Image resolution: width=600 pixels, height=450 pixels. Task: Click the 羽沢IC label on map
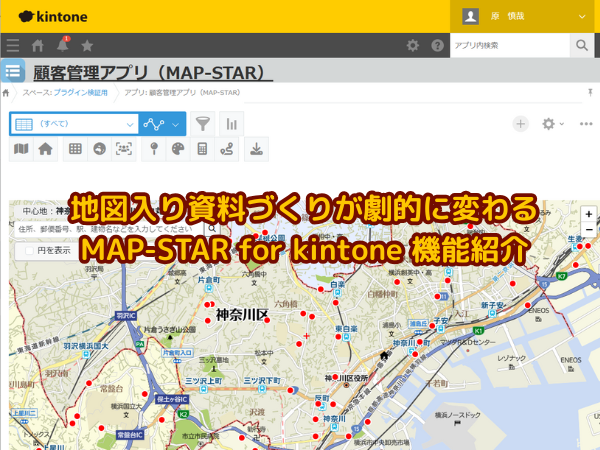(126, 316)
